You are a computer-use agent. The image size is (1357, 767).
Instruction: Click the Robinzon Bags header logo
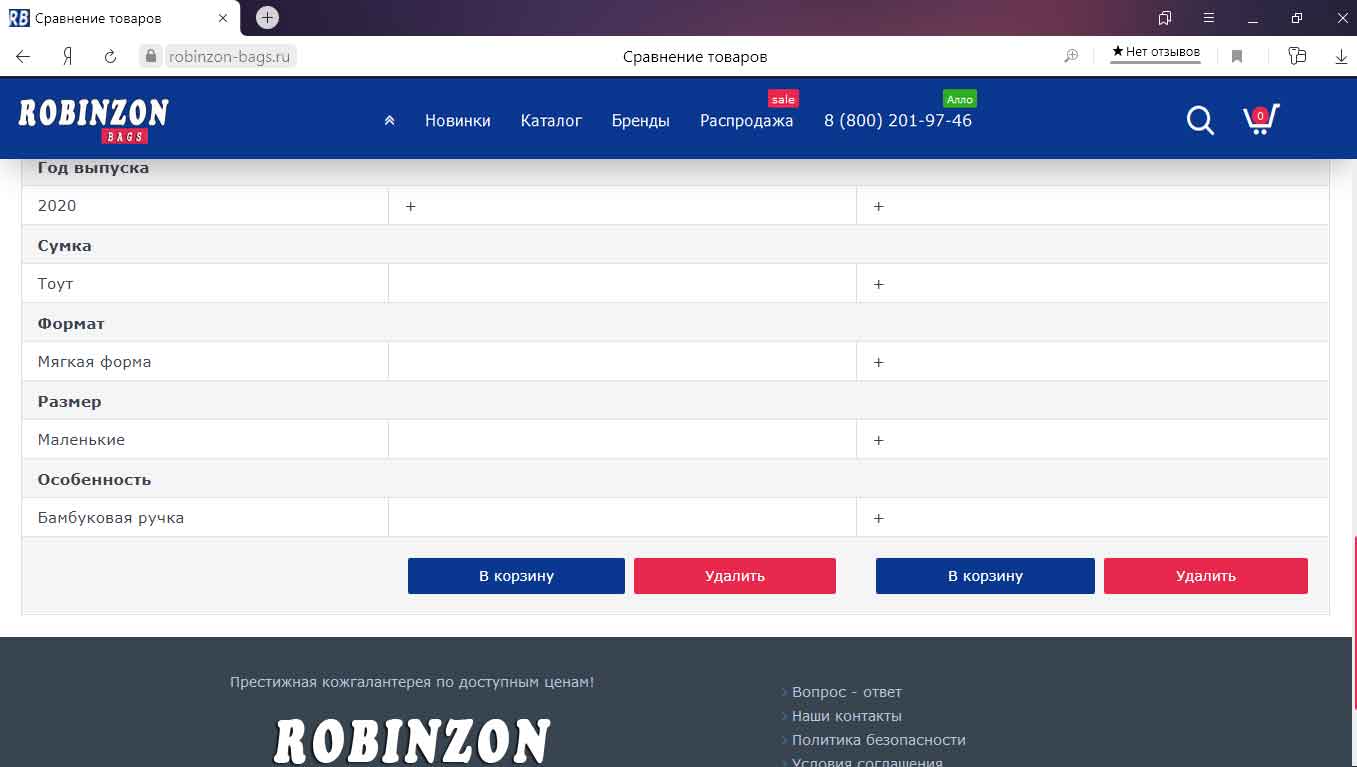coord(93,120)
